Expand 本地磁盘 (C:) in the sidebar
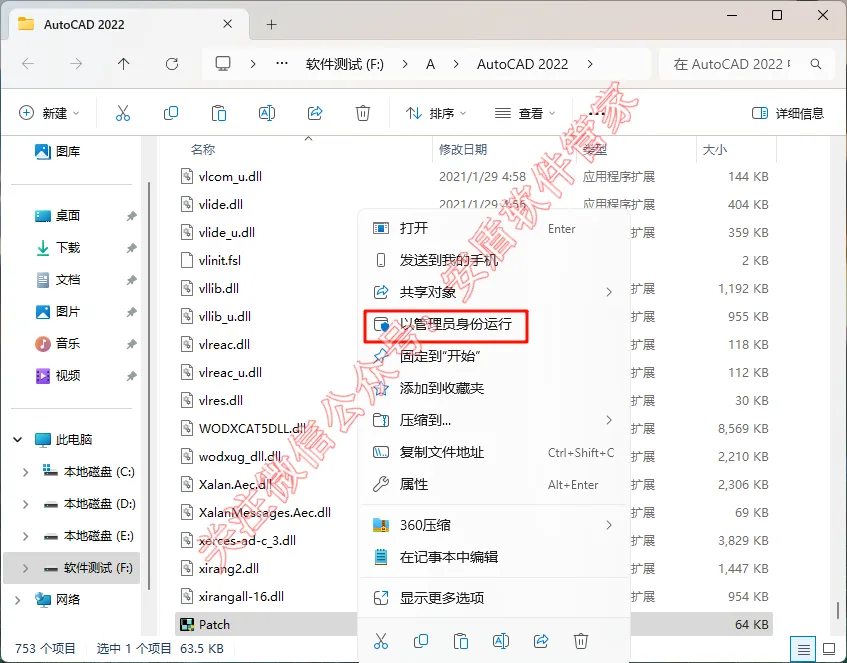This screenshot has height=663, width=847. (25, 472)
